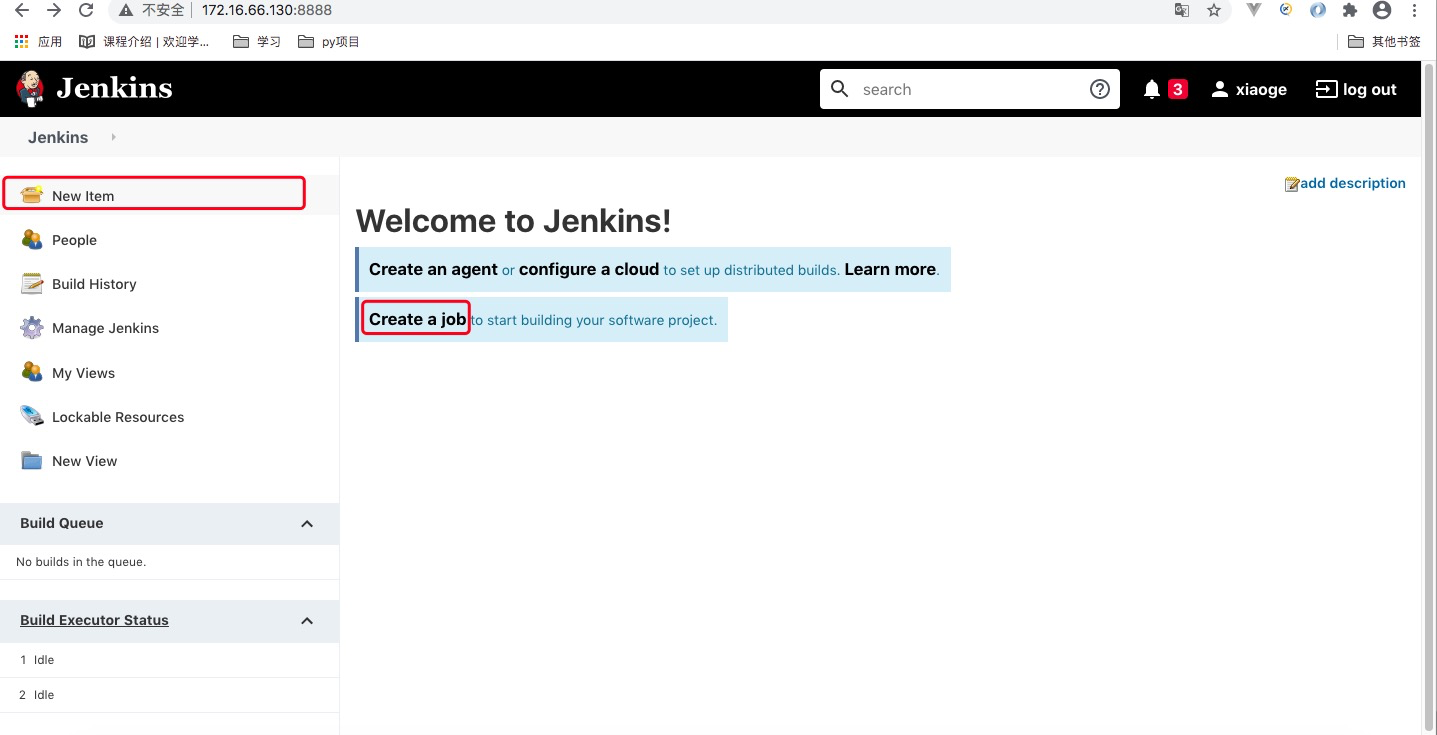Open New View in the sidebar
Screen dimensions: 1437x735
tap(84, 461)
